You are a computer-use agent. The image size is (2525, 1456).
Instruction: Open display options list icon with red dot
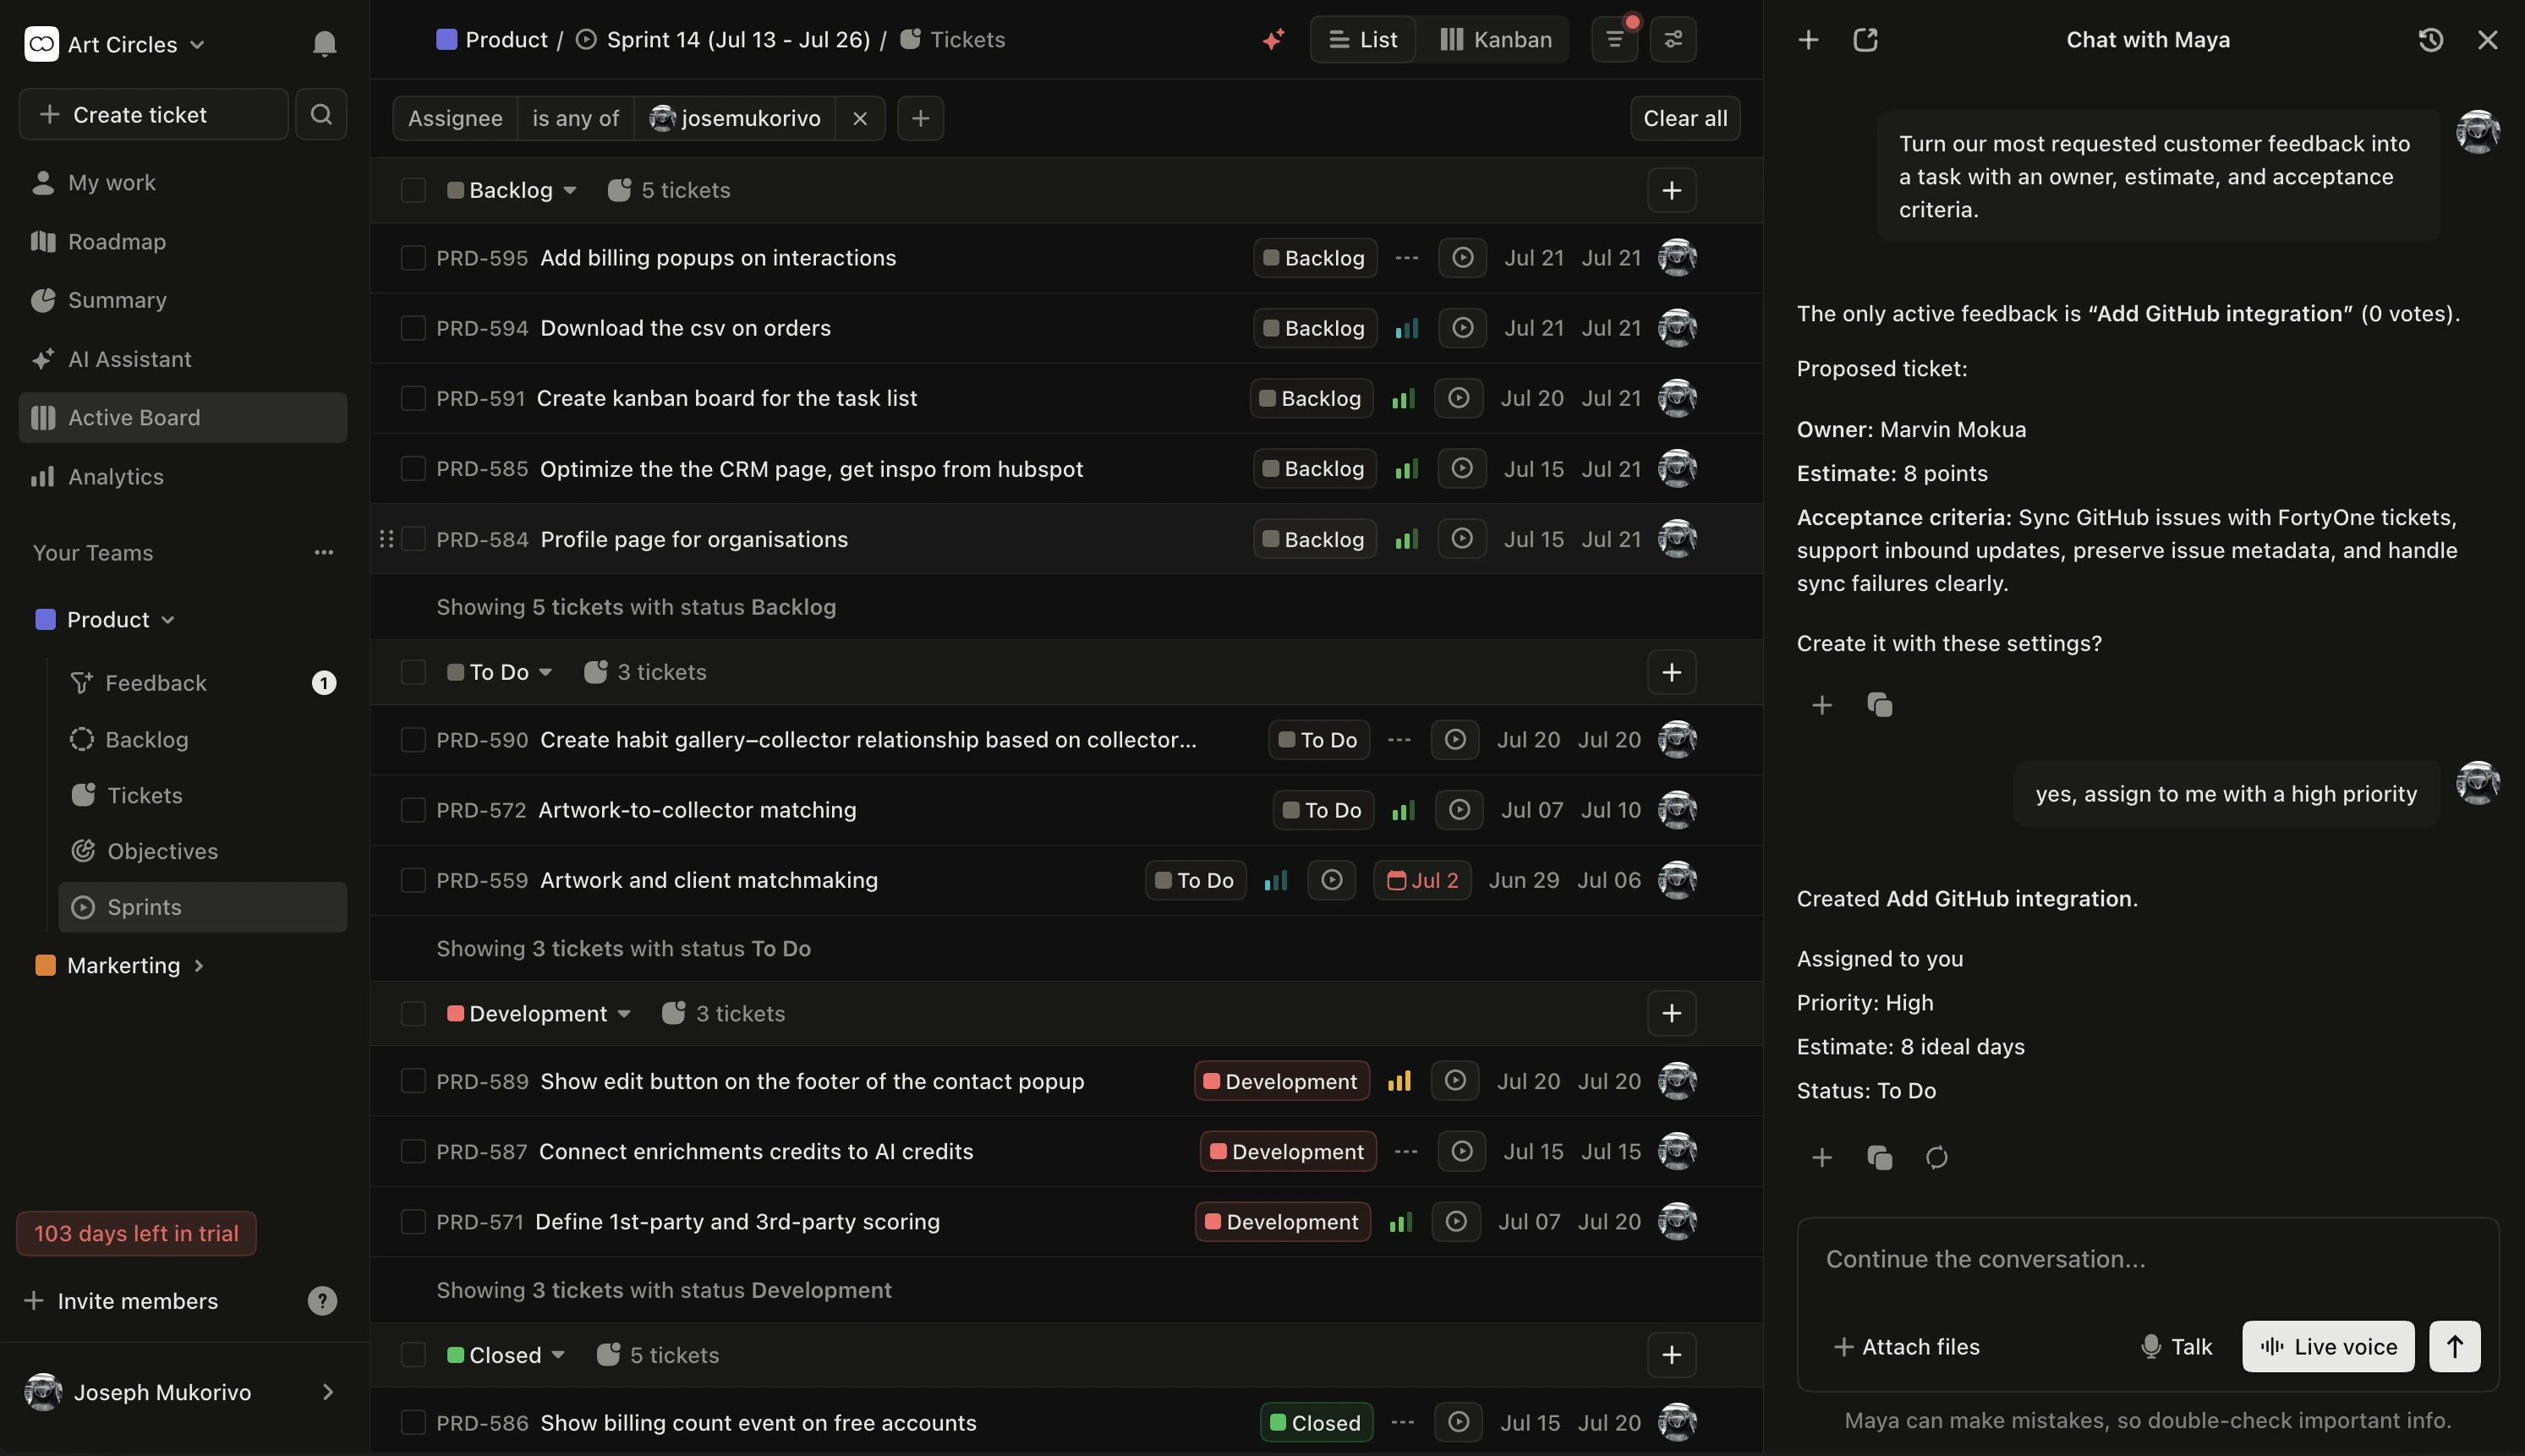click(x=1615, y=40)
